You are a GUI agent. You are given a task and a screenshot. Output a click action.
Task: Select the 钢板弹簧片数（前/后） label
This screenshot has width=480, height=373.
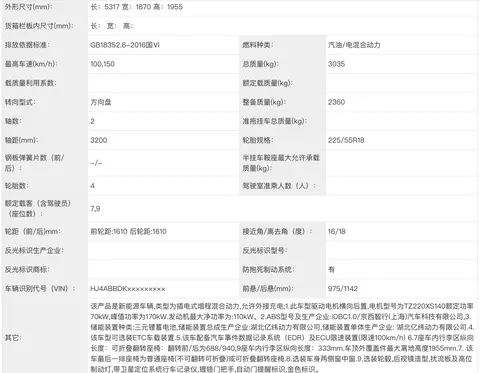click(x=34, y=163)
